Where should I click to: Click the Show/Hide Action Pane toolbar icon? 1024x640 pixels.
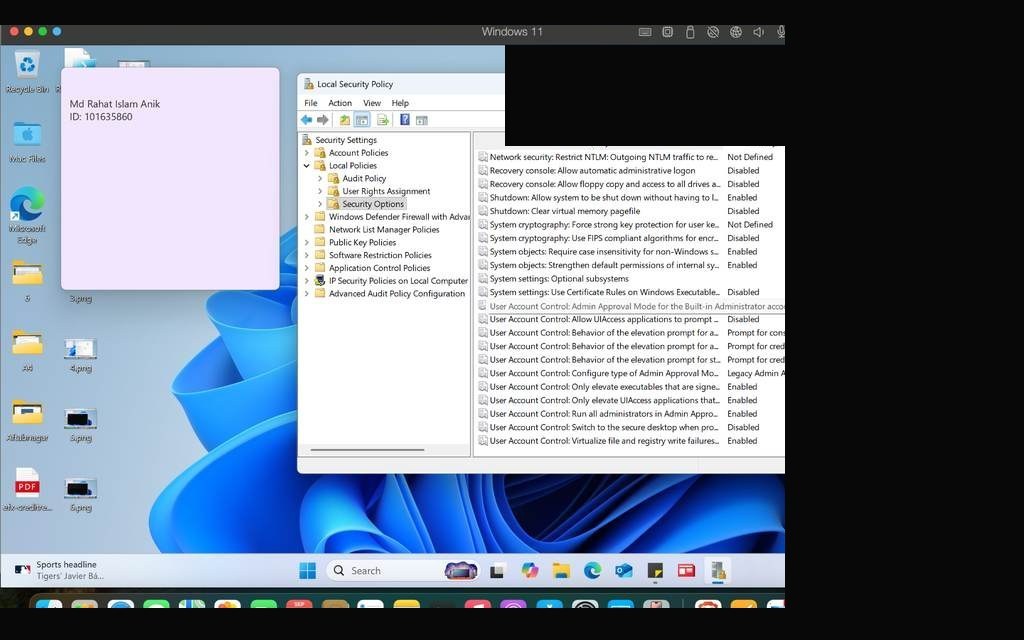(422, 120)
